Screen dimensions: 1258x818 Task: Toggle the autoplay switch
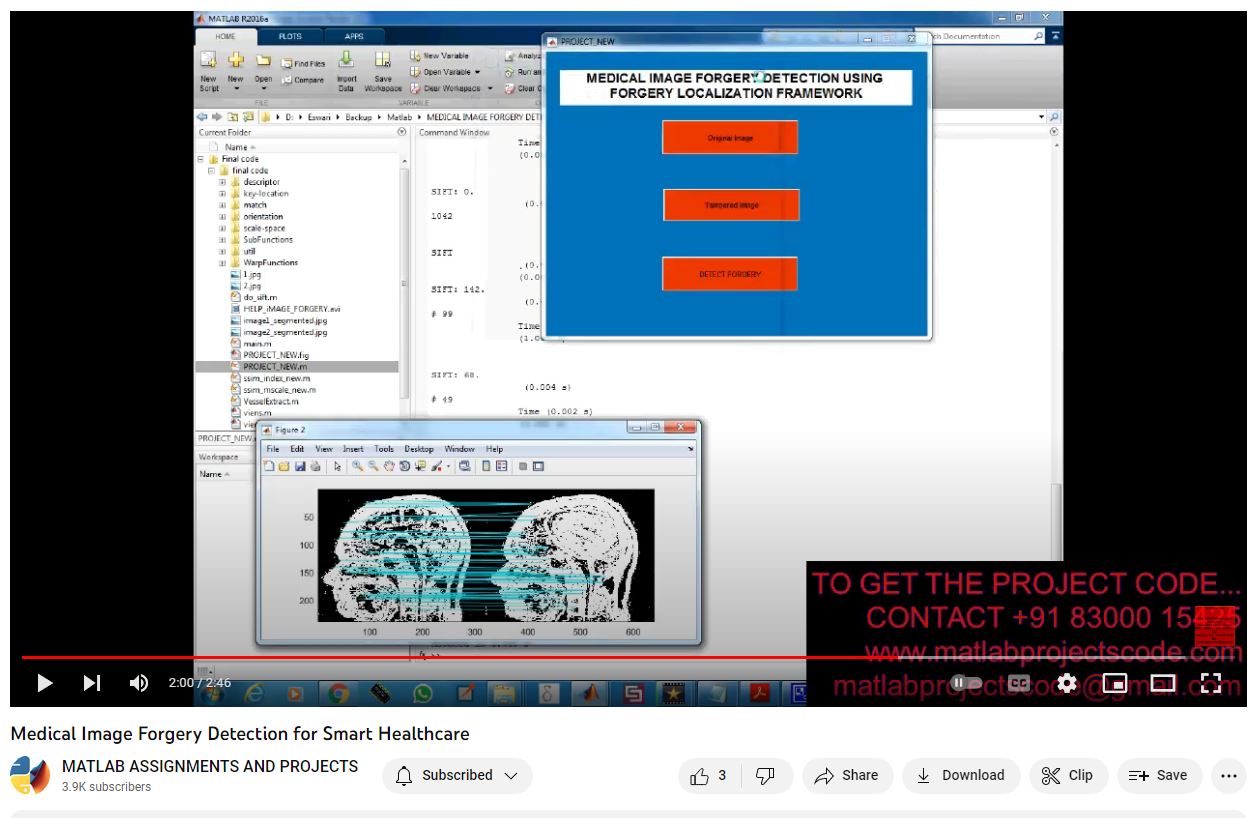(x=967, y=683)
